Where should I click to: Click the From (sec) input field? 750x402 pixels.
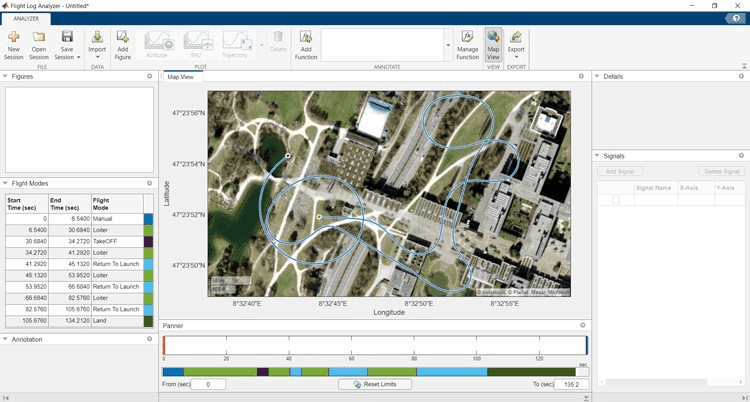pos(207,384)
